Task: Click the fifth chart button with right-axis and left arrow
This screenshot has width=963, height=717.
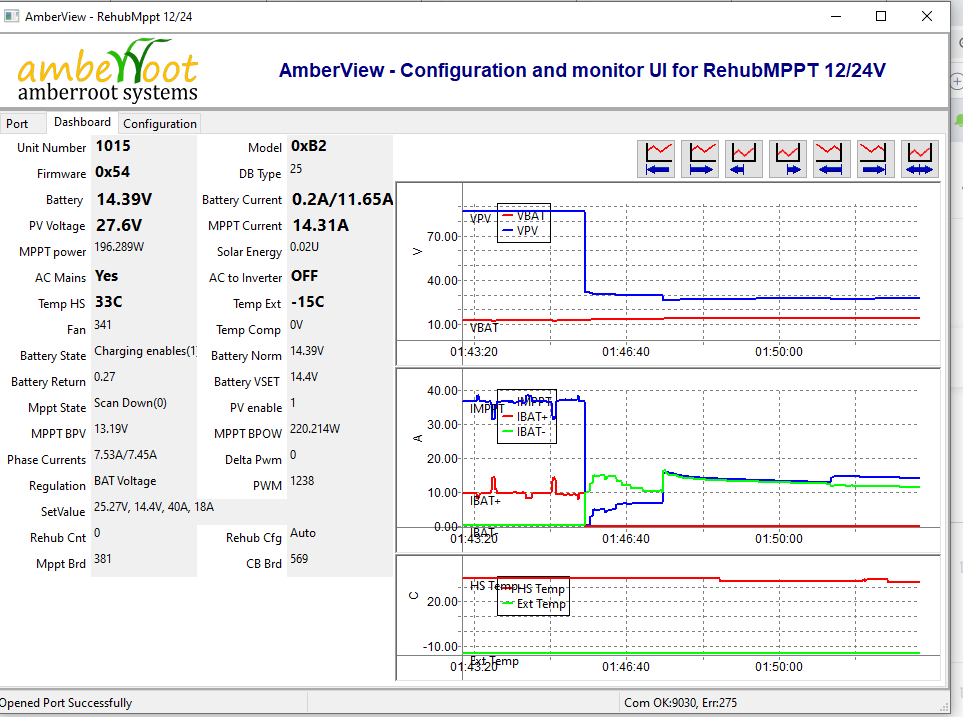Action: tap(834, 159)
